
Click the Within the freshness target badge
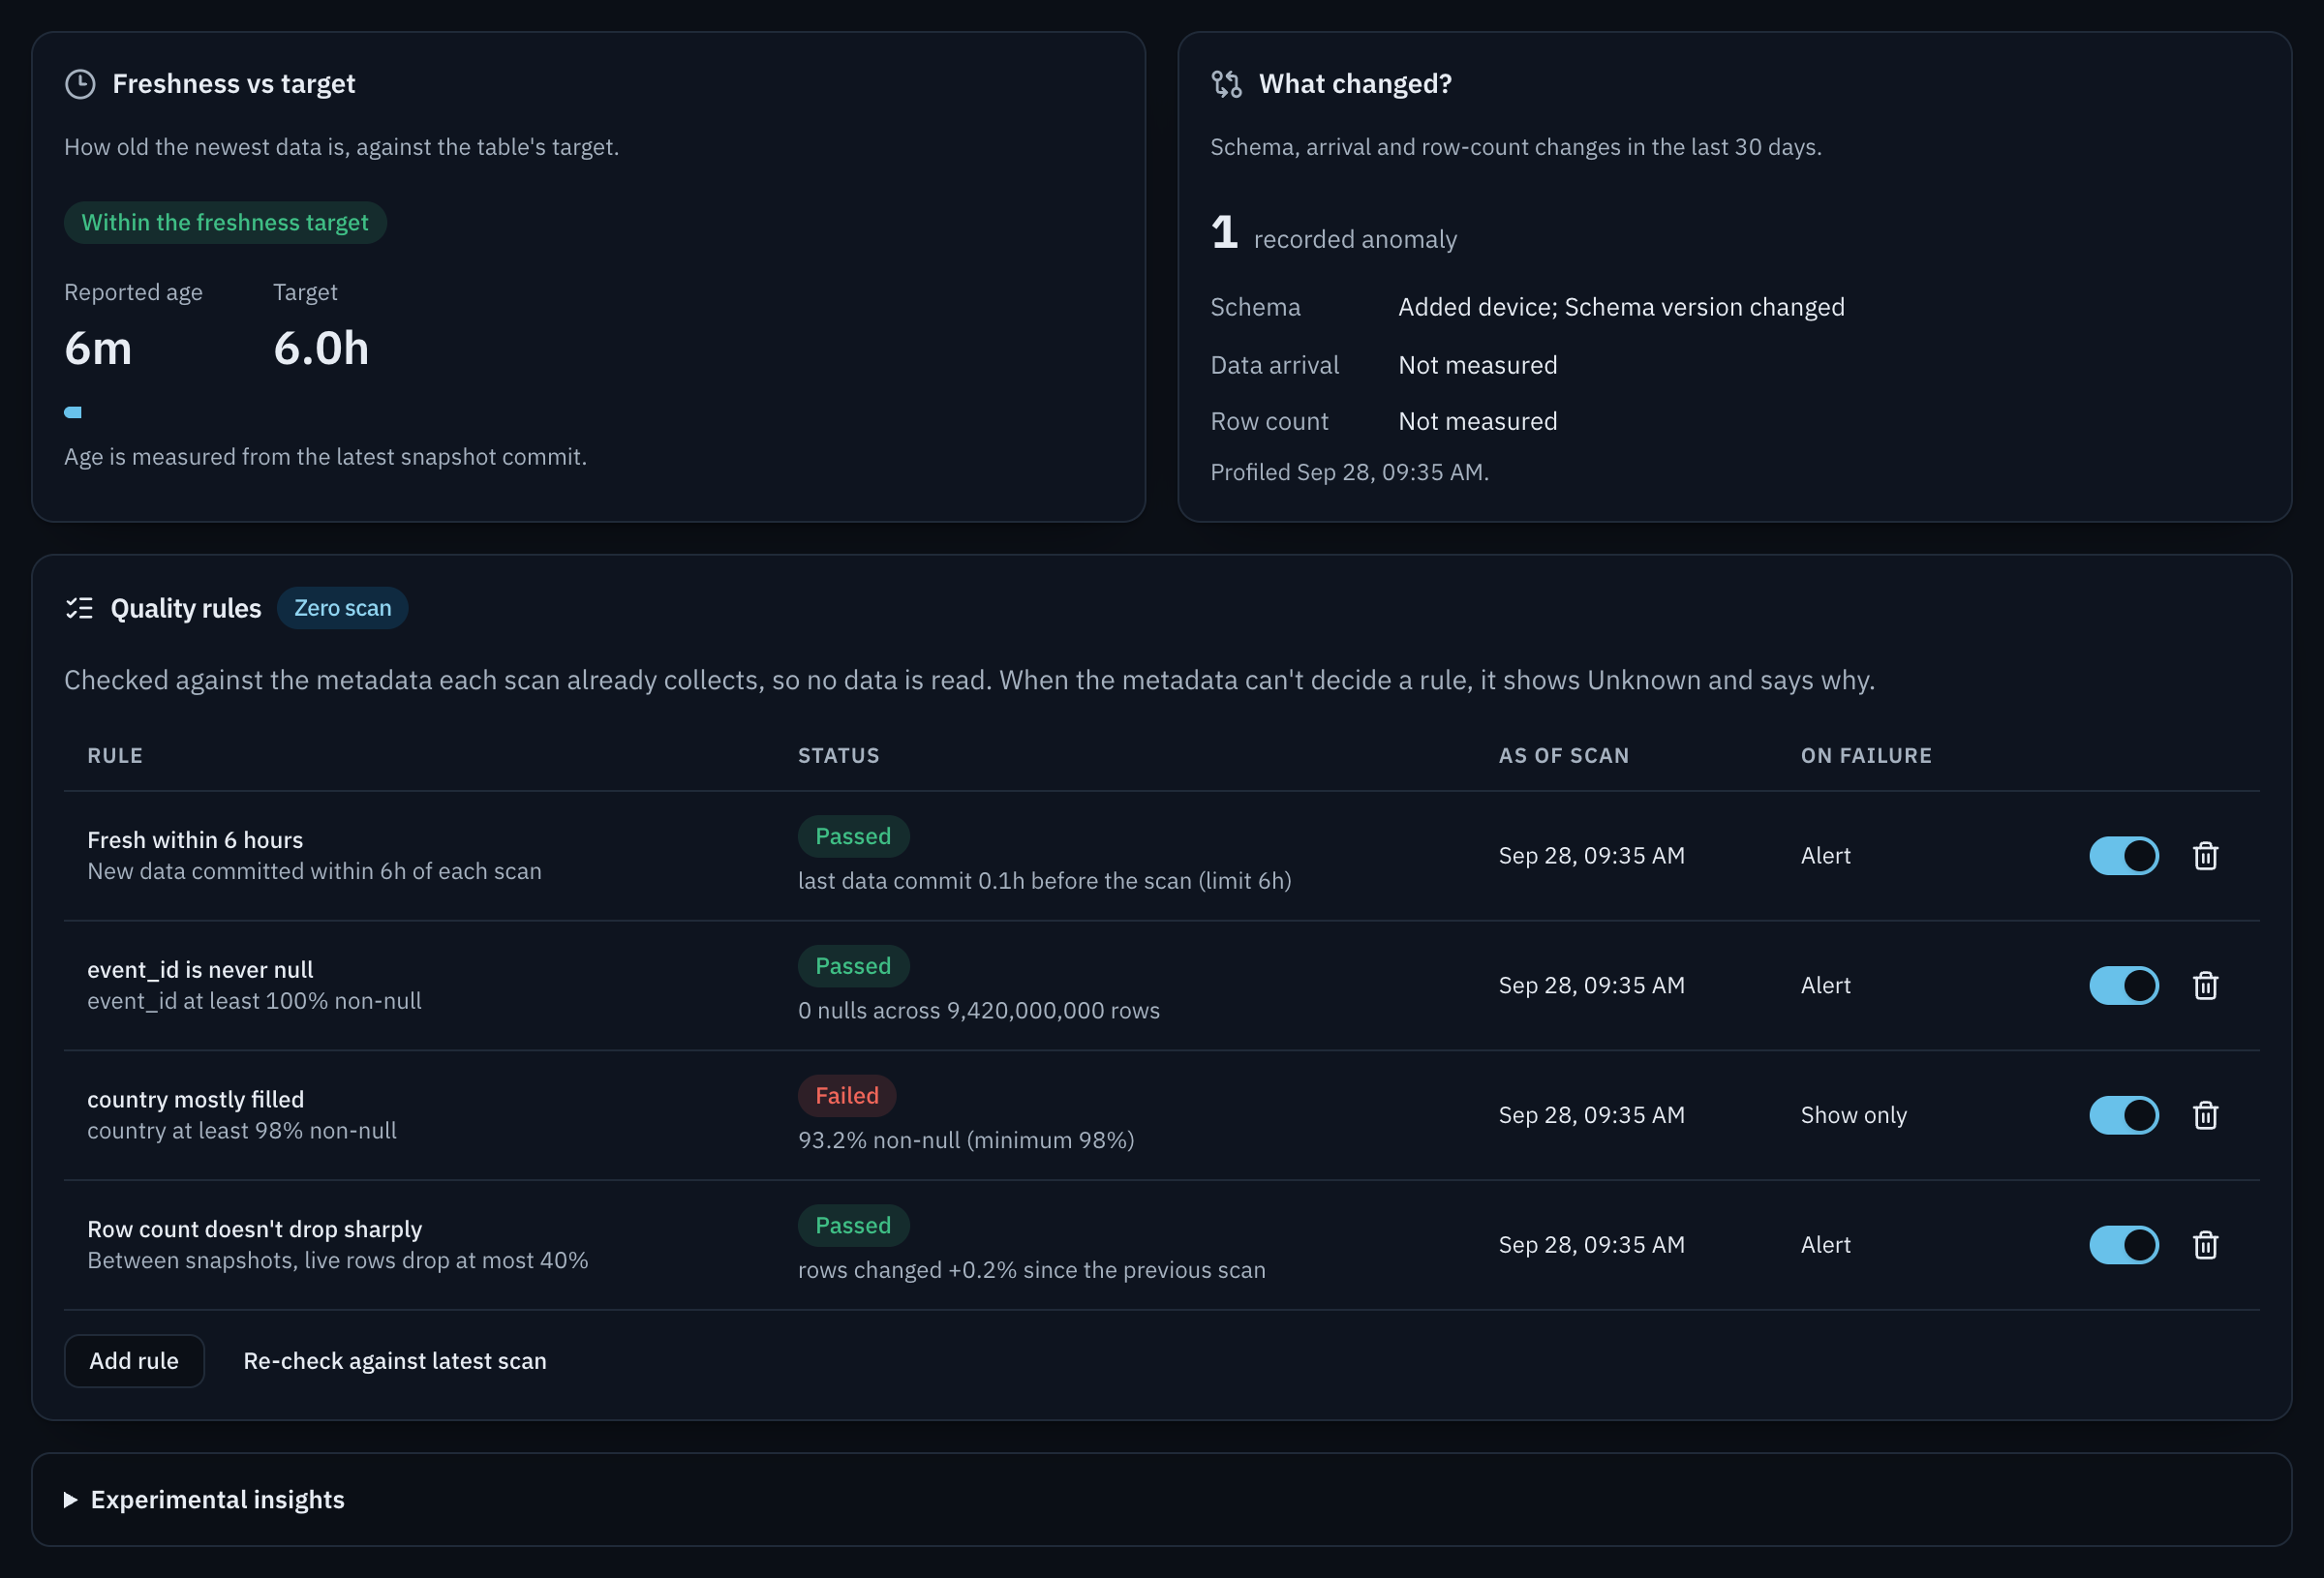[x=225, y=222]
